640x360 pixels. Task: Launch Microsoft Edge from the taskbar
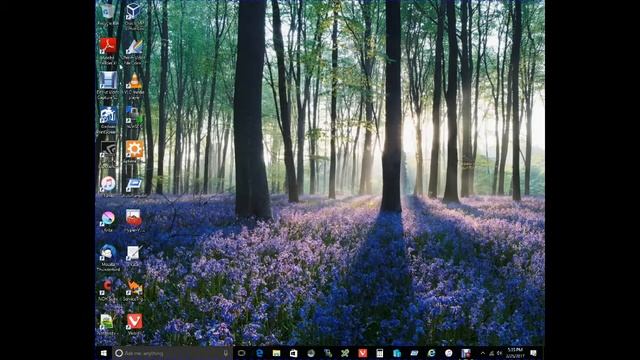pos(259,353)
